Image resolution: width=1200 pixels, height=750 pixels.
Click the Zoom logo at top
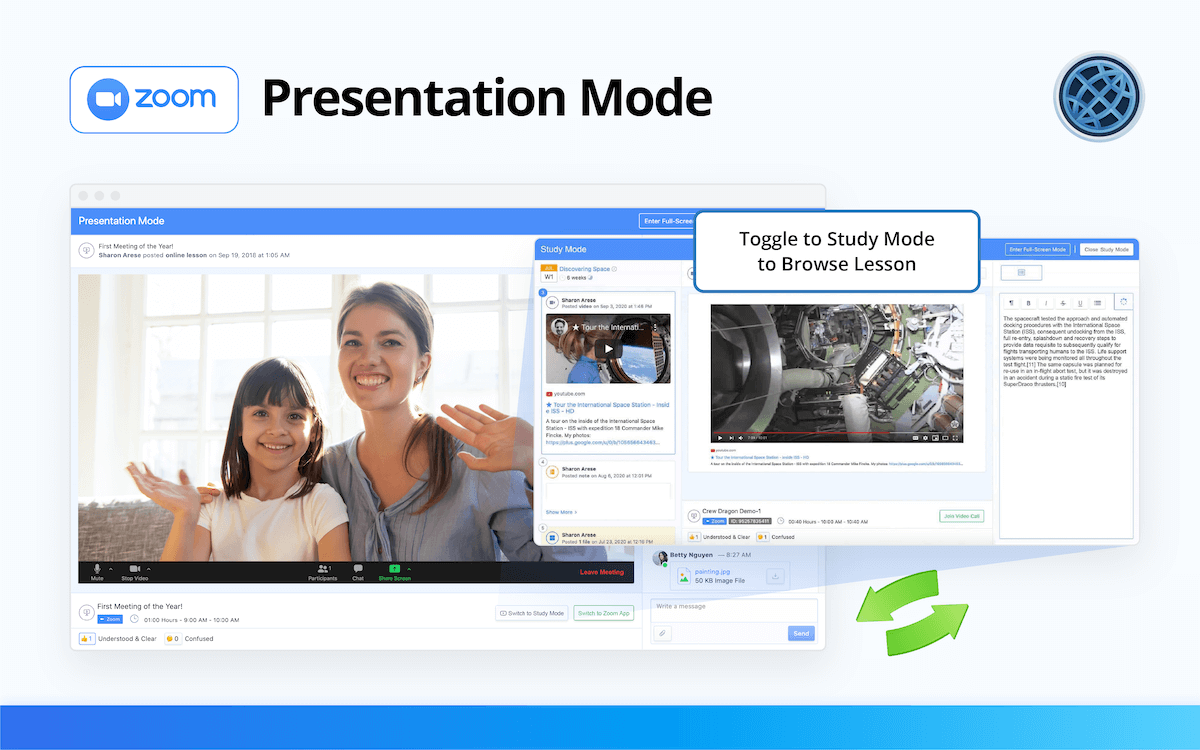point(154,99)
